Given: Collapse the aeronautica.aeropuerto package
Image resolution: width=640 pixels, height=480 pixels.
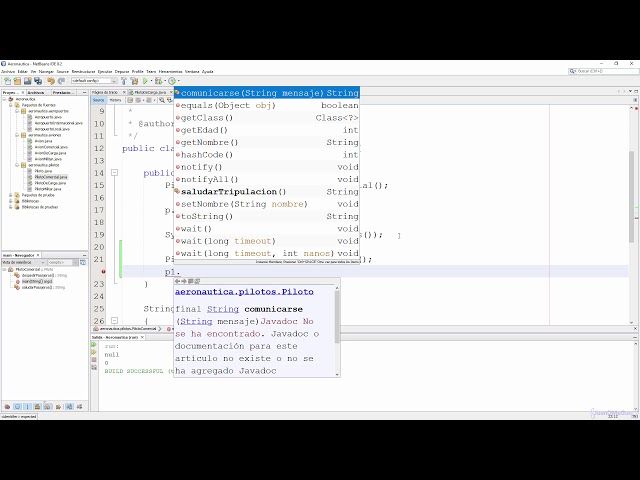Looking at the screenshot, I should pyautogui.click(x=17, y=111).
